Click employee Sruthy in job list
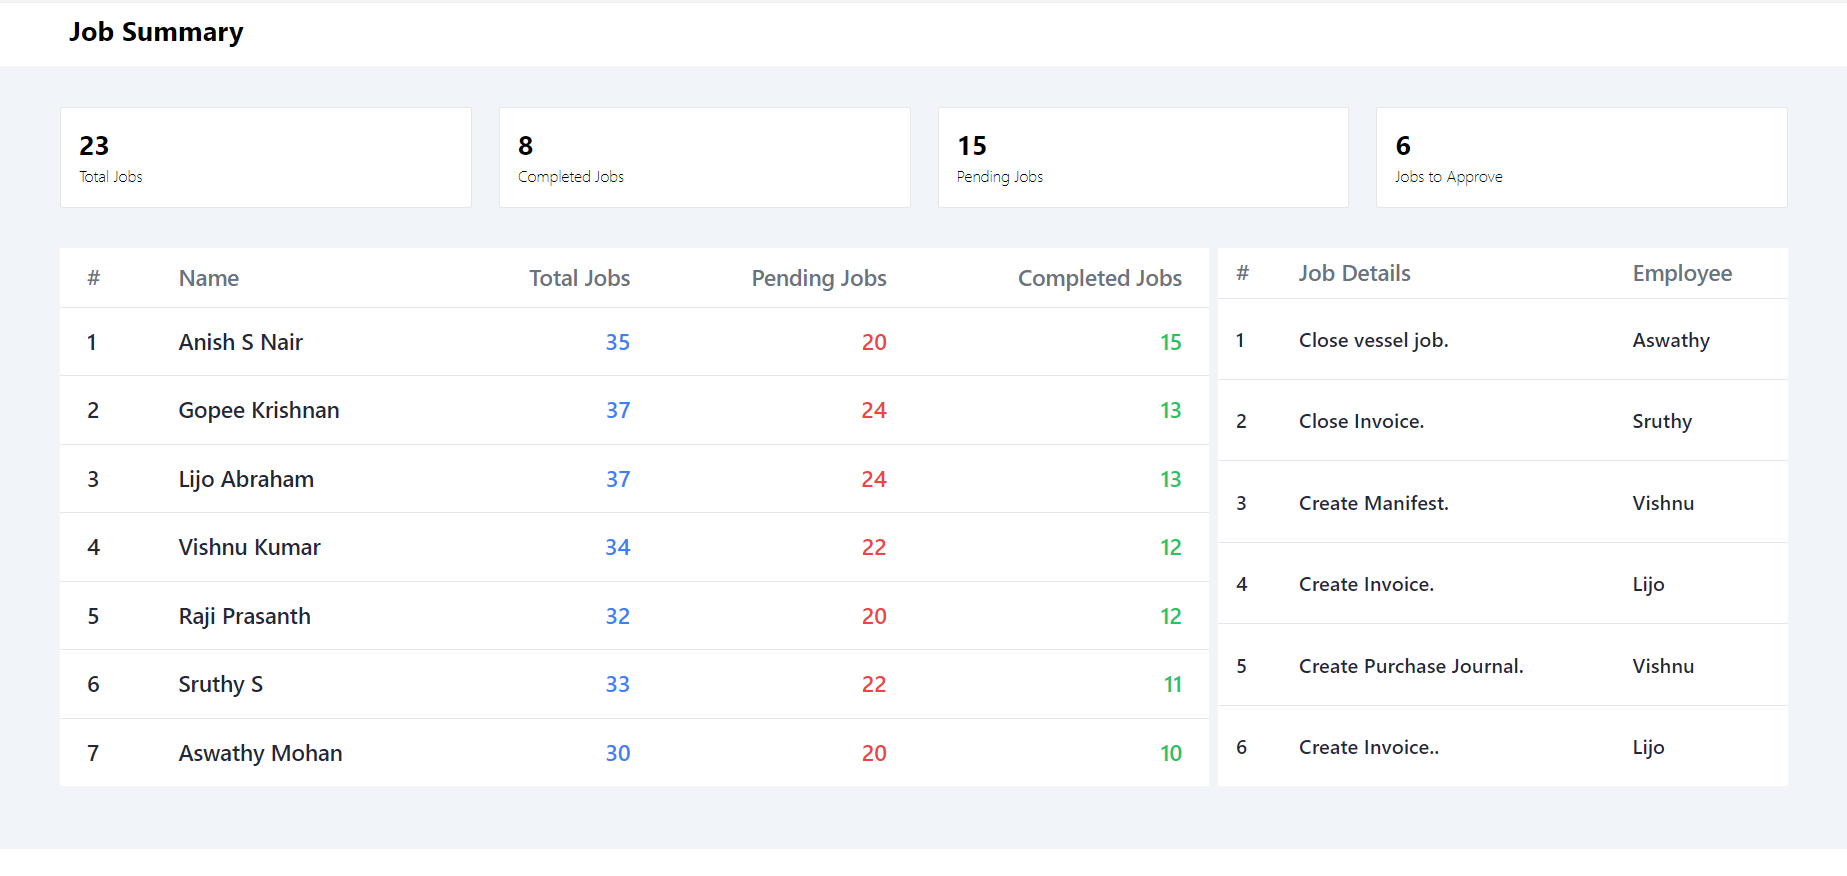This screenshot has width=1847, height=876. click(1662, 421)
